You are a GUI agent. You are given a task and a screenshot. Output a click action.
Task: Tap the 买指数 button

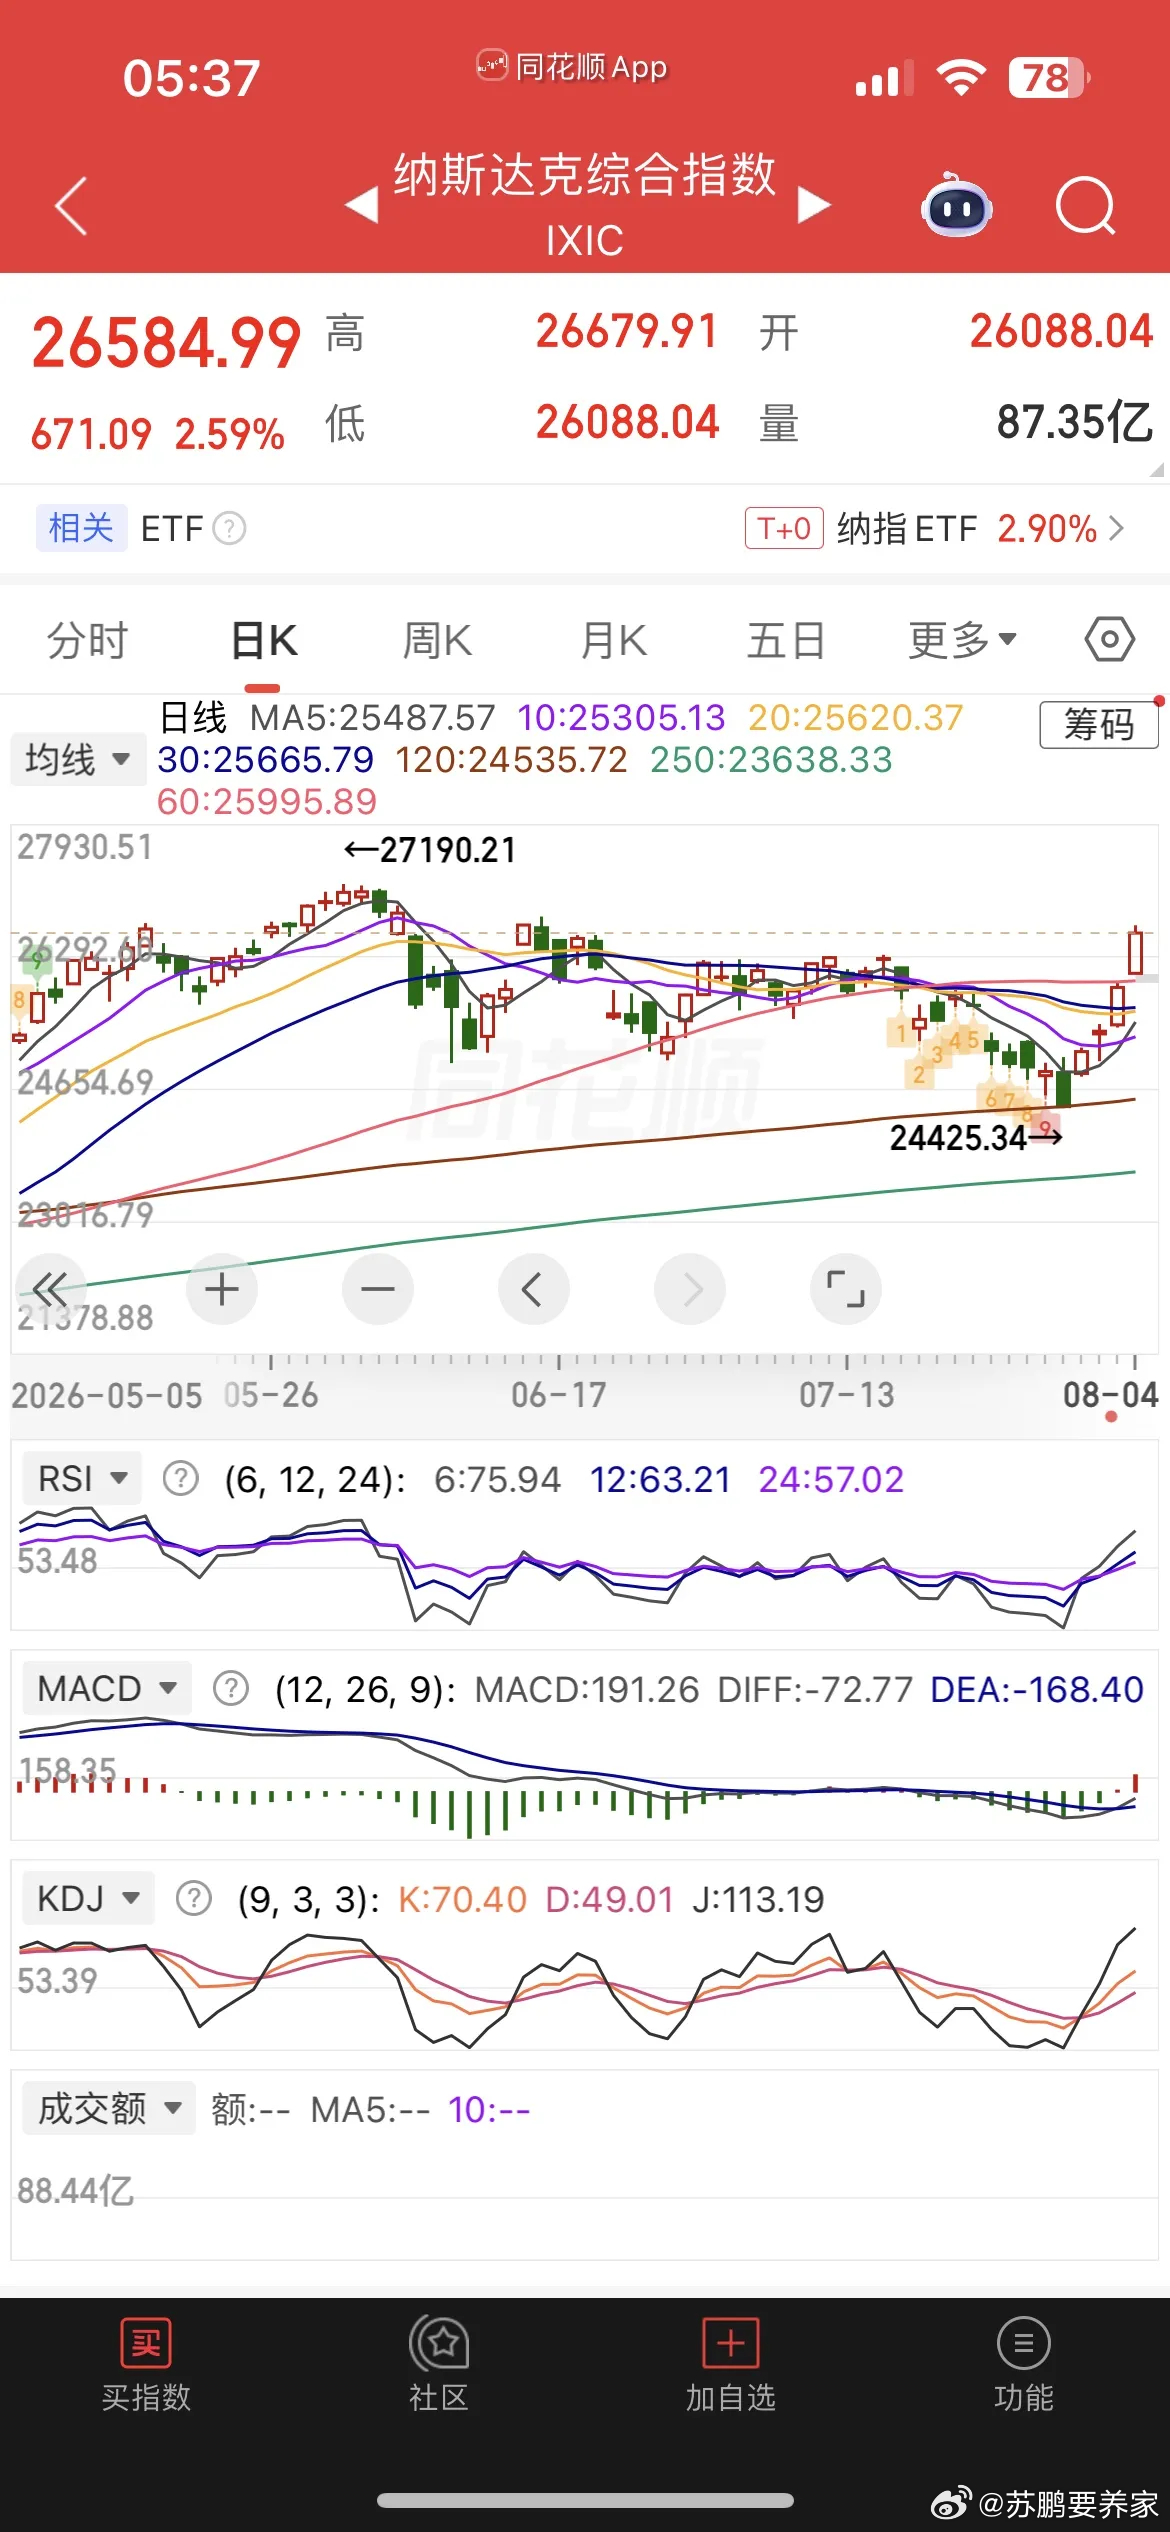[146, 2366]
